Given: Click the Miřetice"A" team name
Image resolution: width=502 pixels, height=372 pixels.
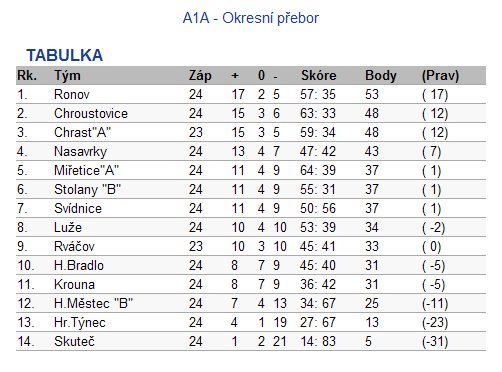Looking at the screenshot, I should pyautogui.click(x=86, y=170).
